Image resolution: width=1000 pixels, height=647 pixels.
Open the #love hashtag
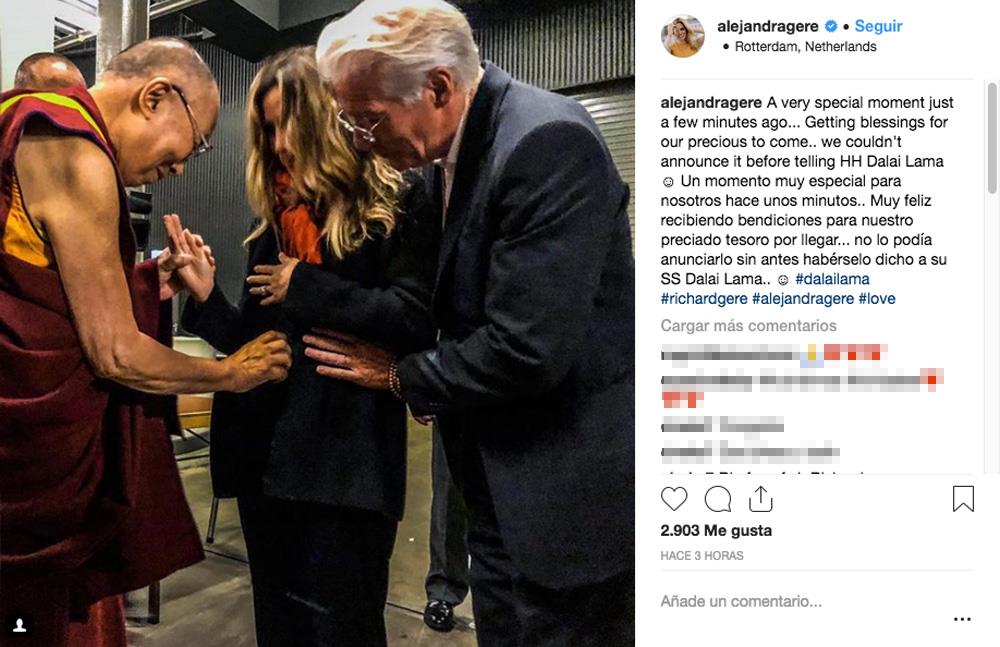[x=877, y=299]
